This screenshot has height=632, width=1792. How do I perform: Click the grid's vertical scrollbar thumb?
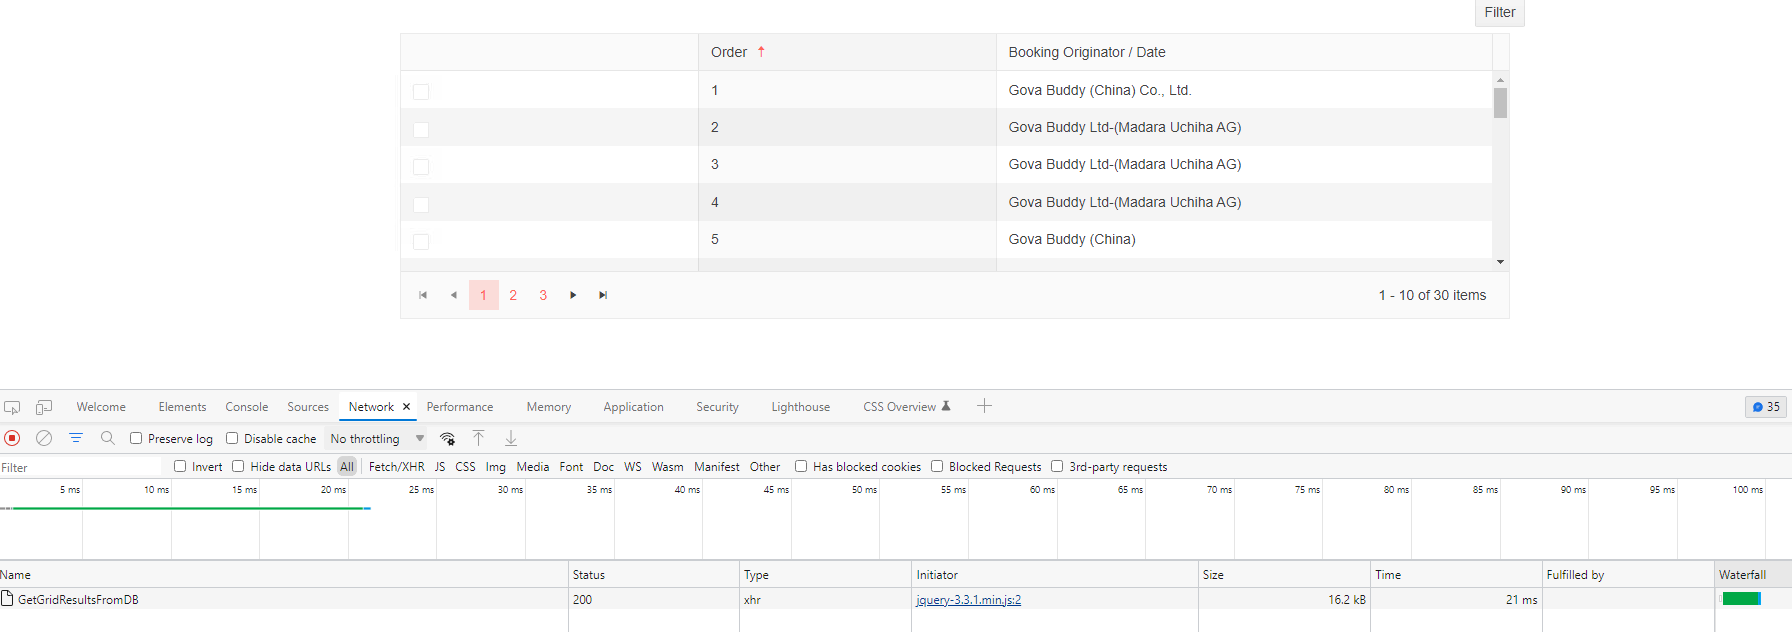1500,103
